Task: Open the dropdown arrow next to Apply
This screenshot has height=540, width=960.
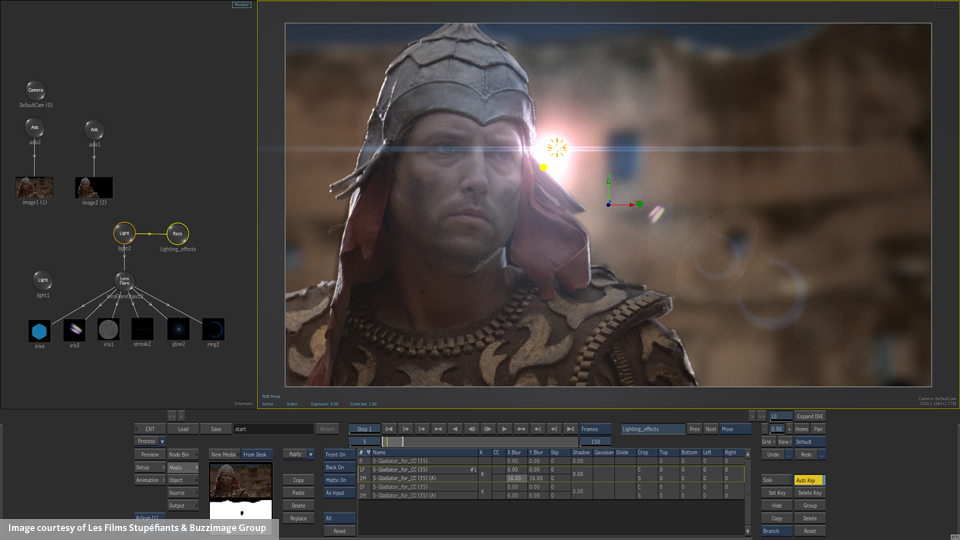Action: click(x=310, y=454)
